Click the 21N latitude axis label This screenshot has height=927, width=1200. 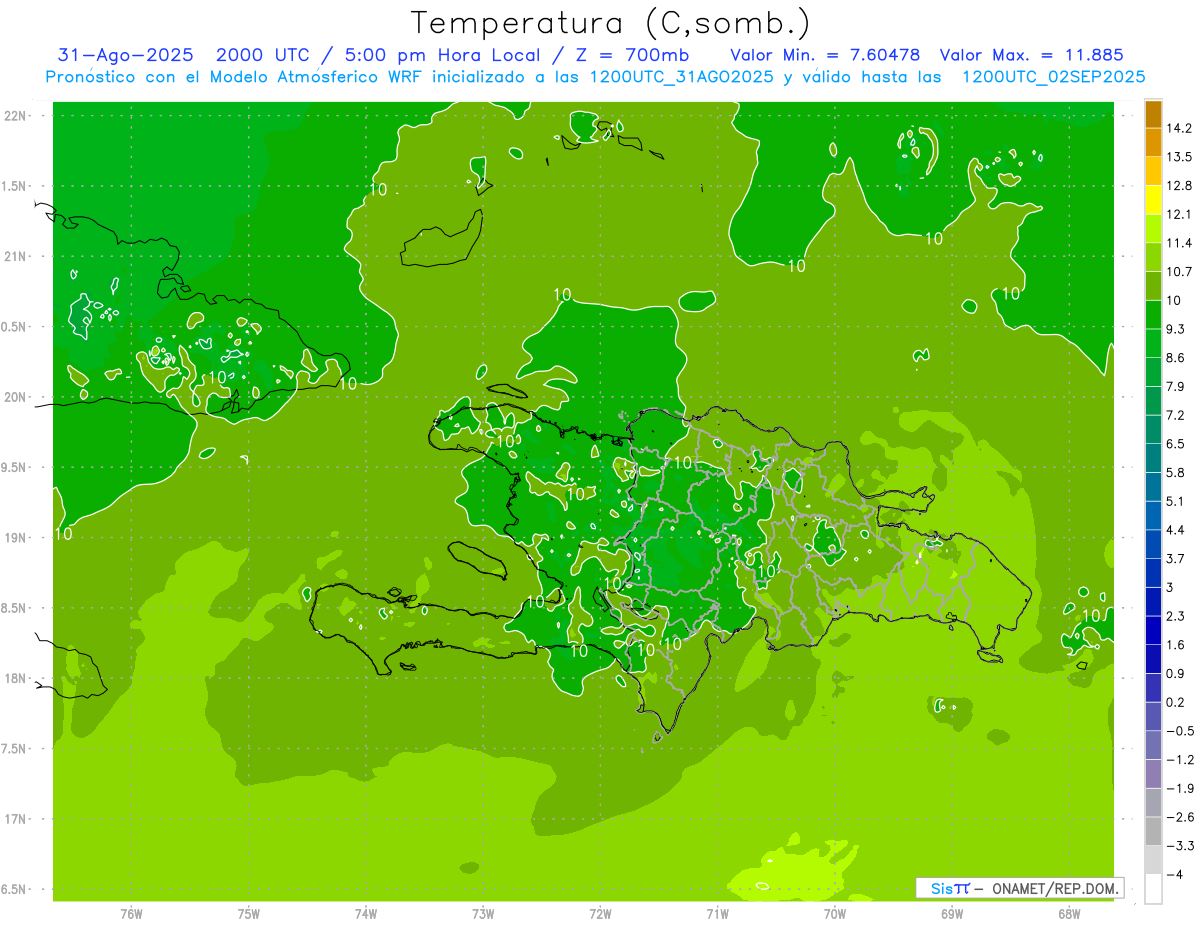pyautogui.click(x=14, y=256)
